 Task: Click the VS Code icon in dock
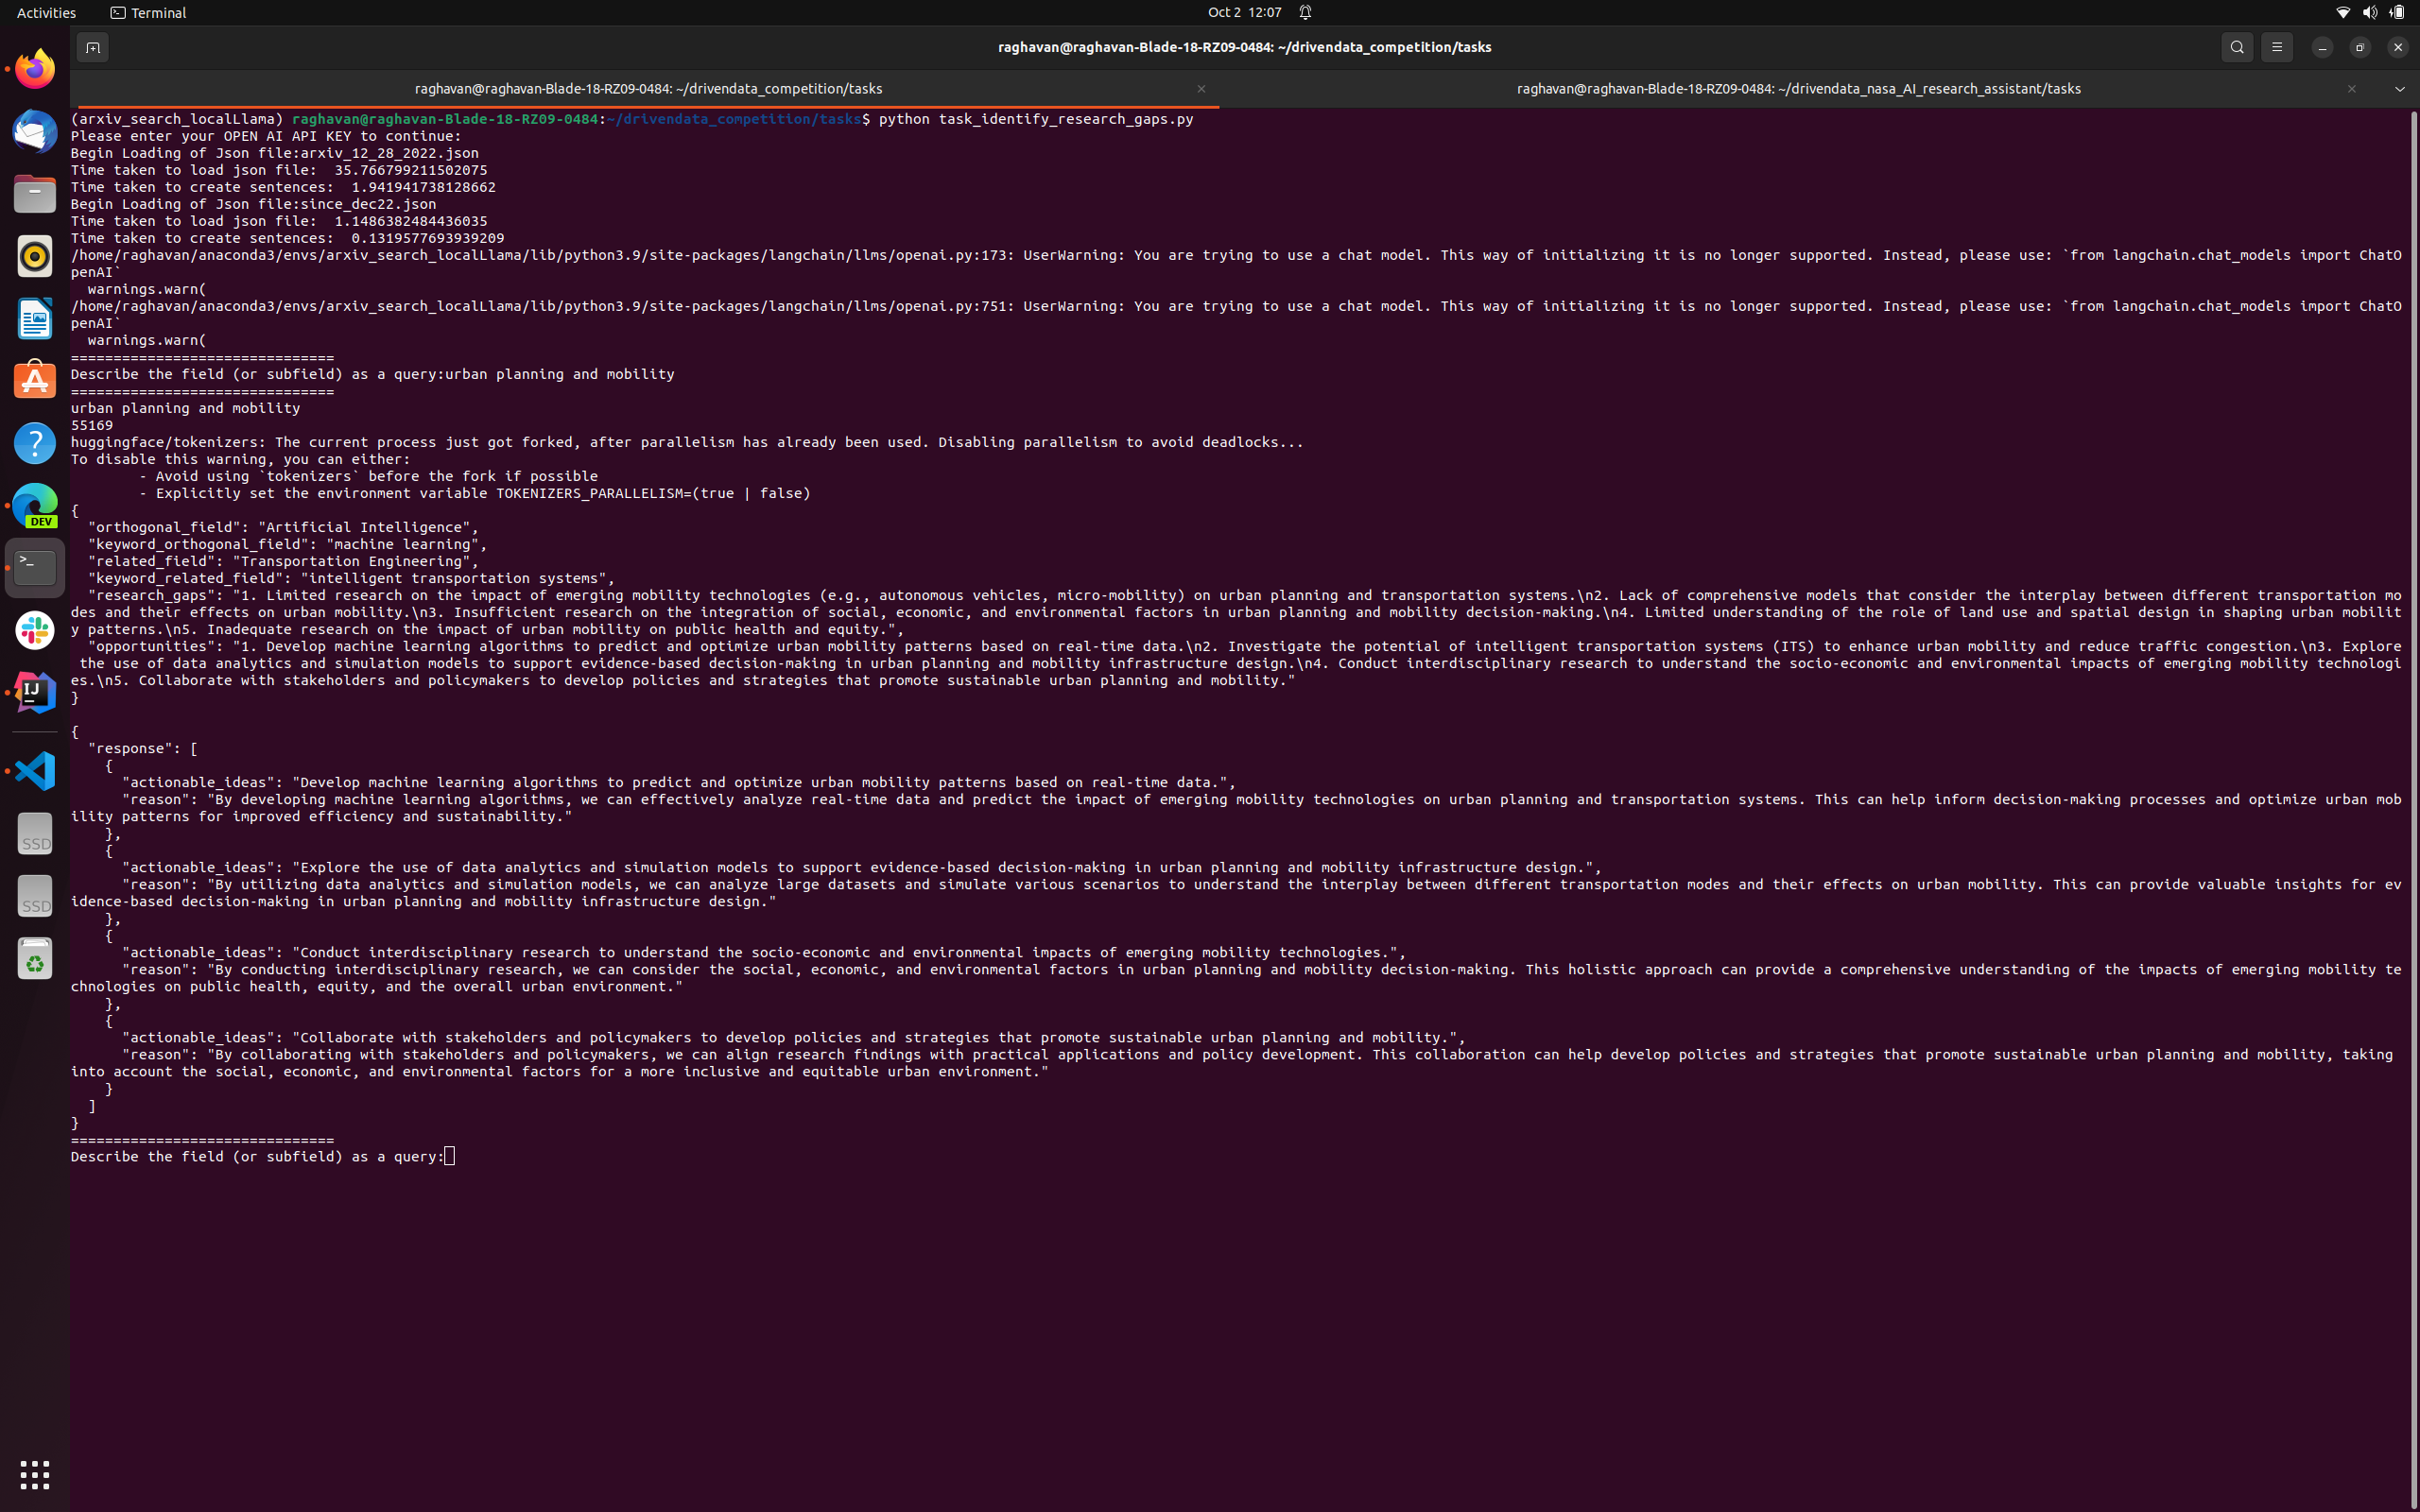click(35, 773)
